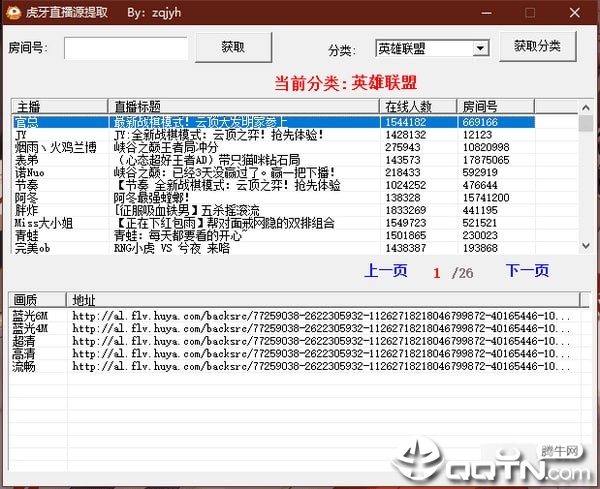Select the streamer row 节奏

pos(274,185)
